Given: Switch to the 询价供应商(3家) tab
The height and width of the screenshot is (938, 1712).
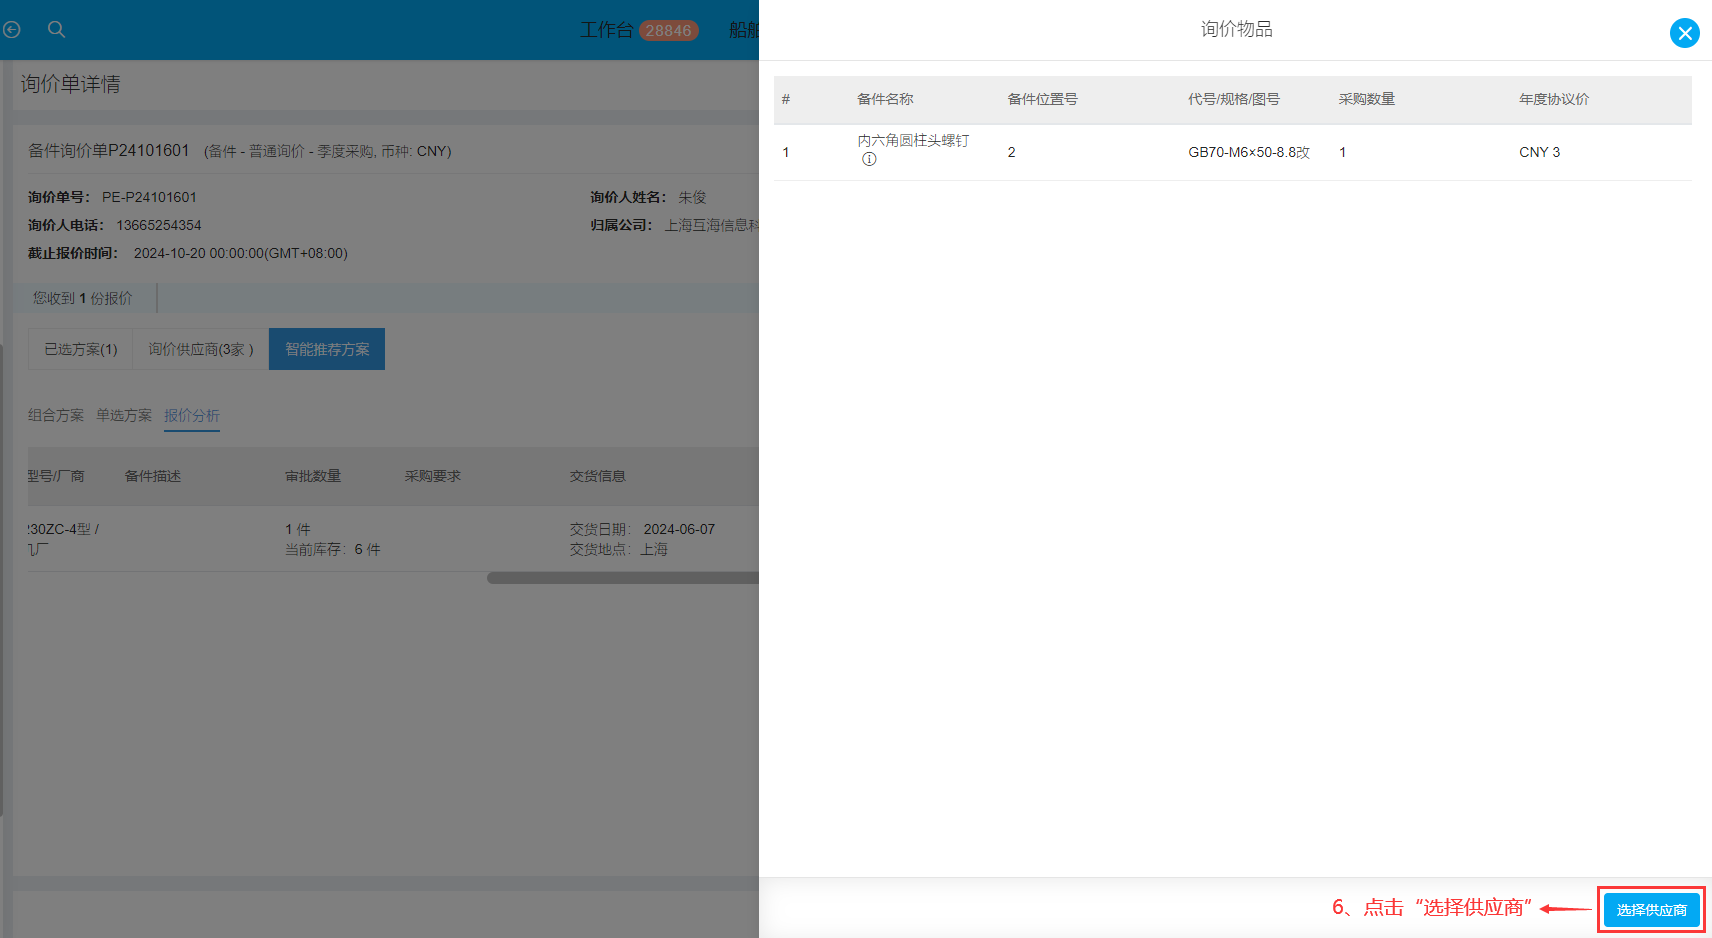Looking at the screenshot, I should [201, 349].
